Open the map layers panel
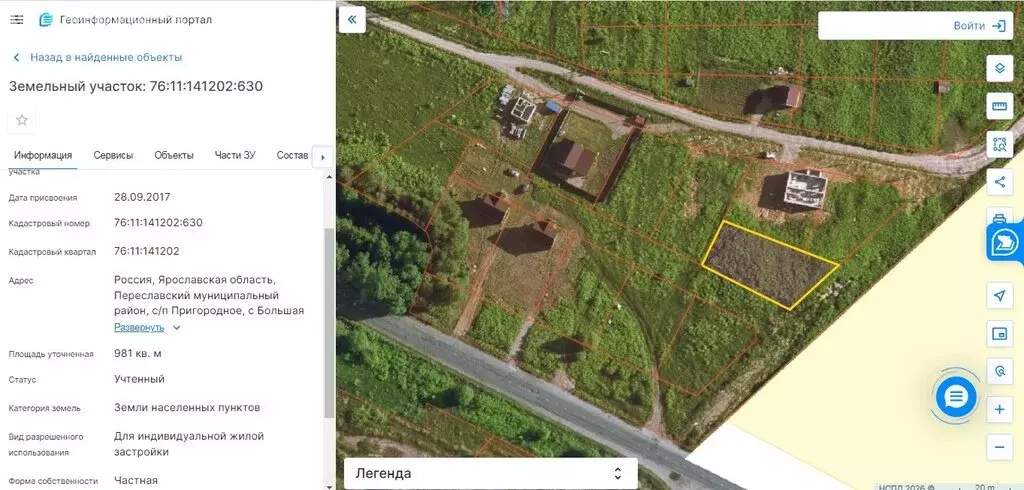 point(999,68)
